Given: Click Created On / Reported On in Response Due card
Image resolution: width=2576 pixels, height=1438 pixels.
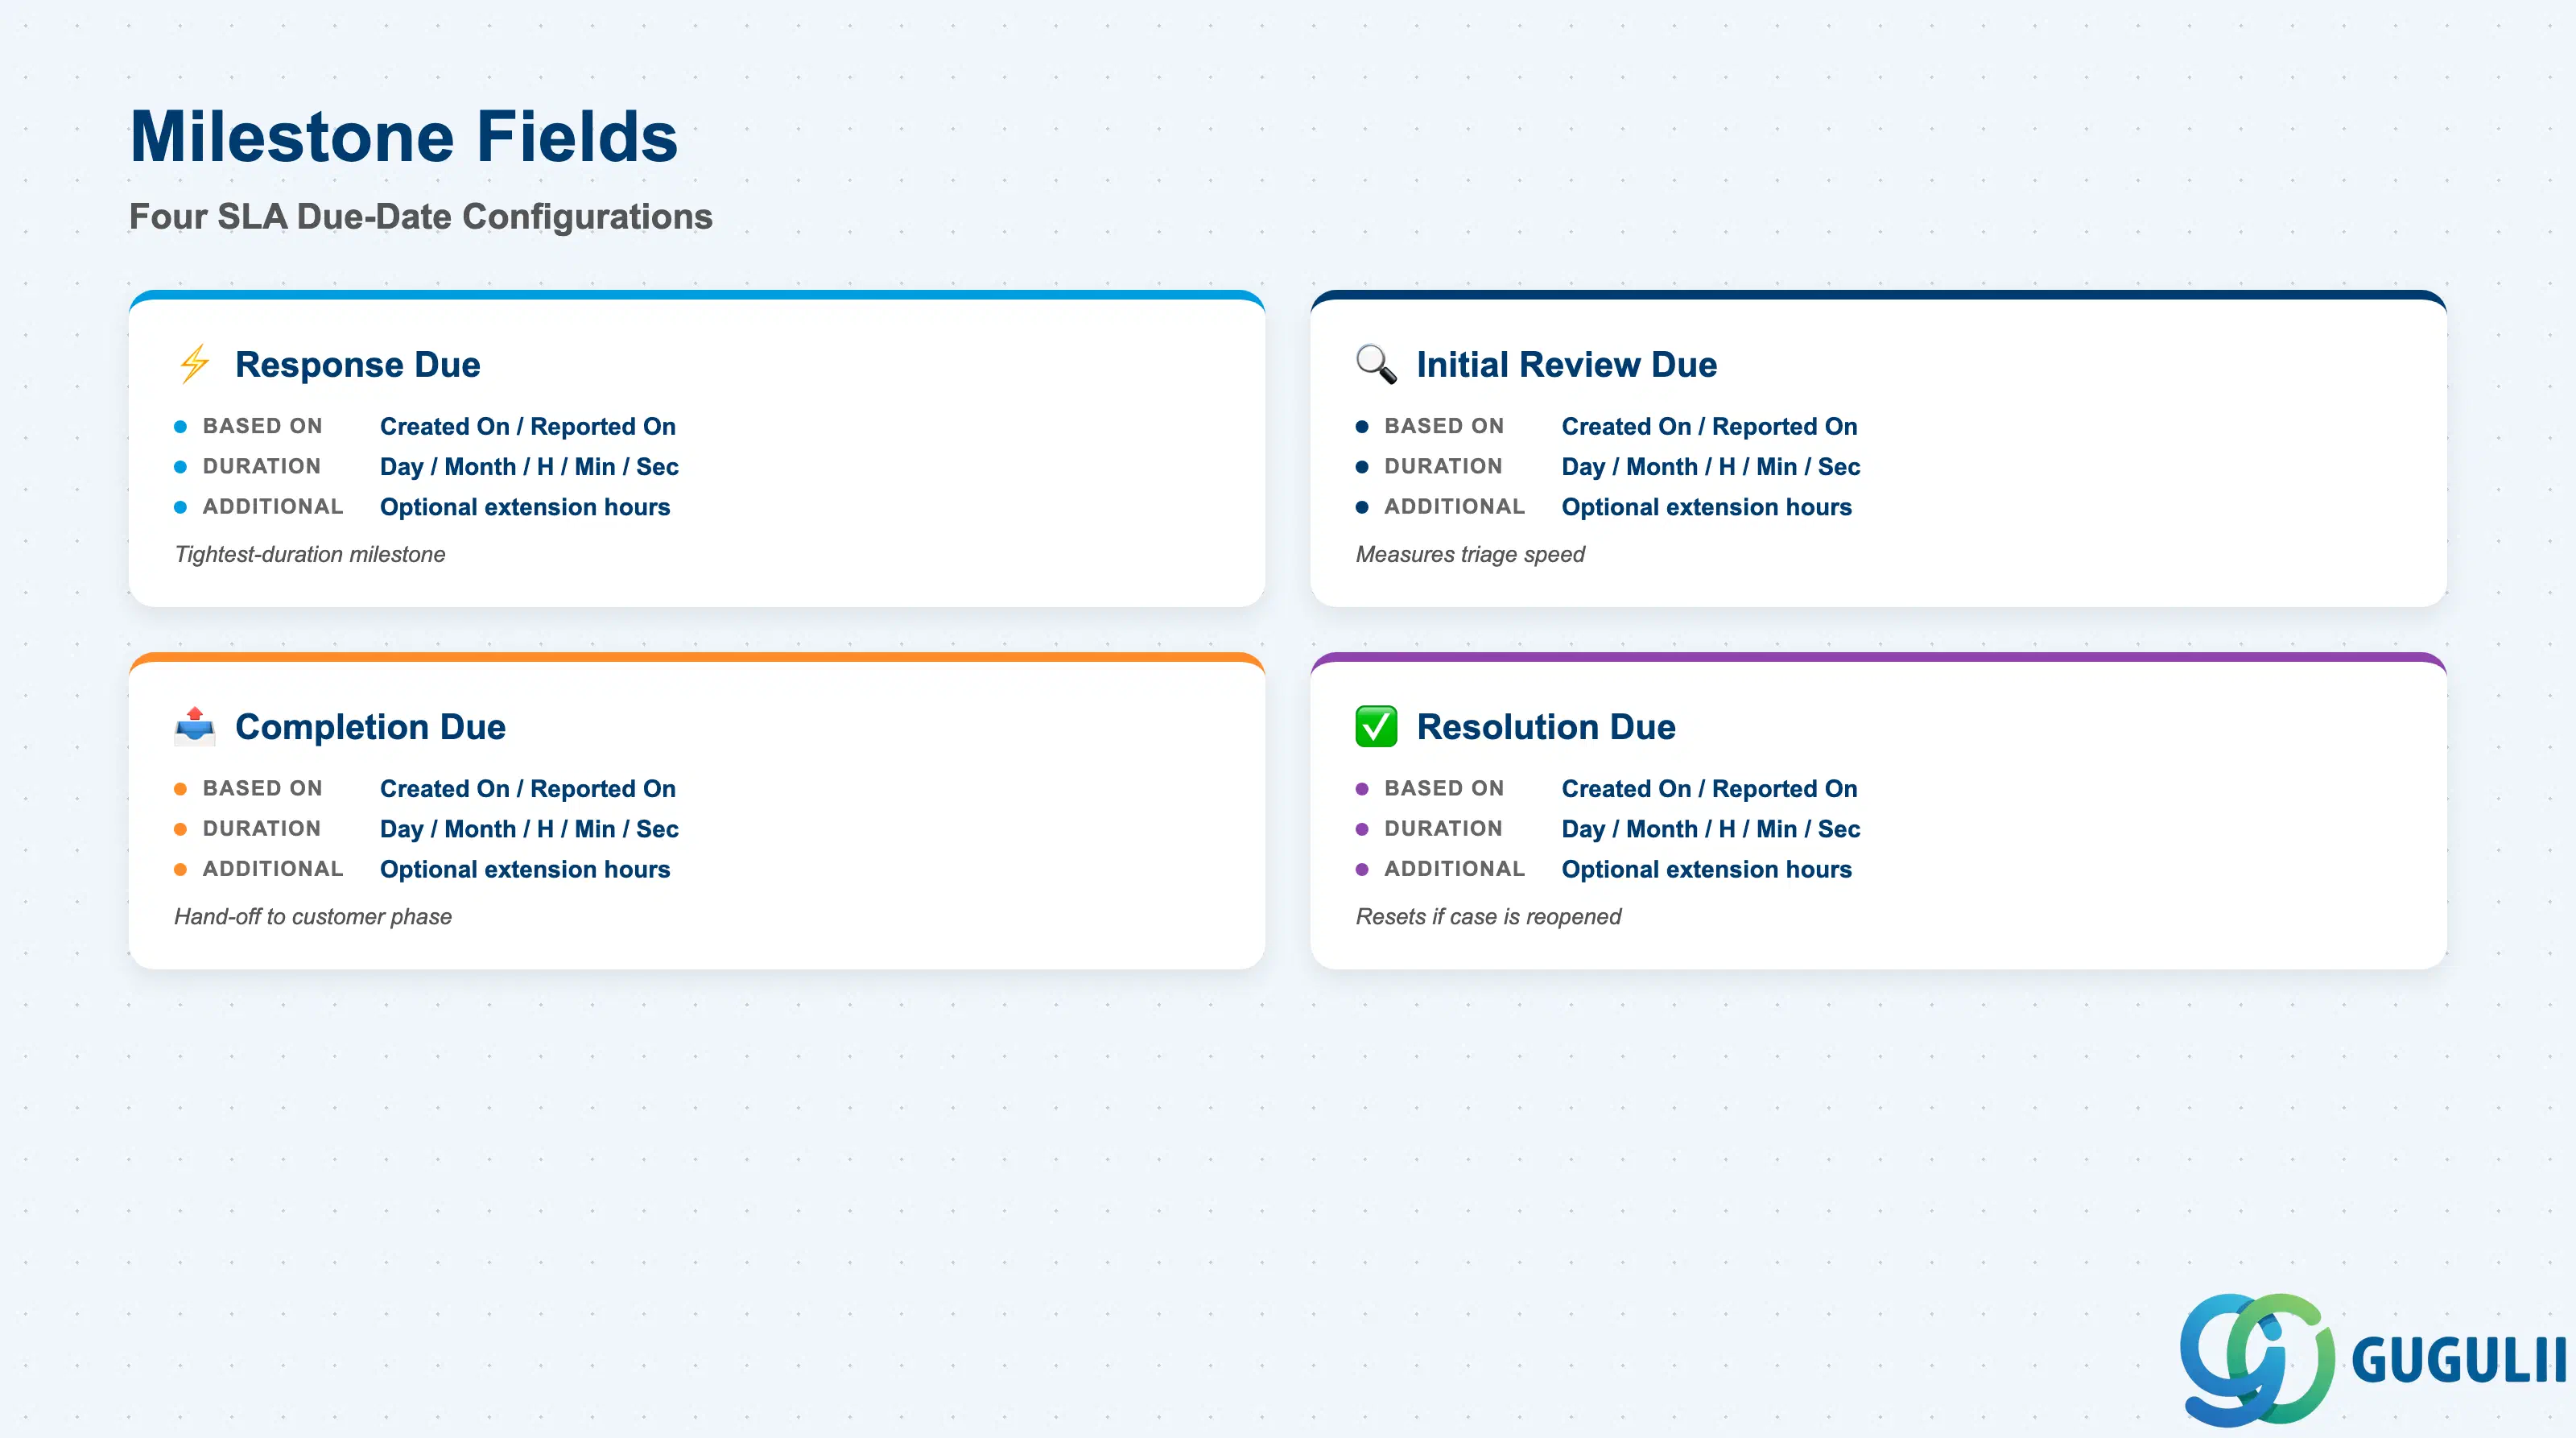Looking at the screenshot, I should [528, 426].
